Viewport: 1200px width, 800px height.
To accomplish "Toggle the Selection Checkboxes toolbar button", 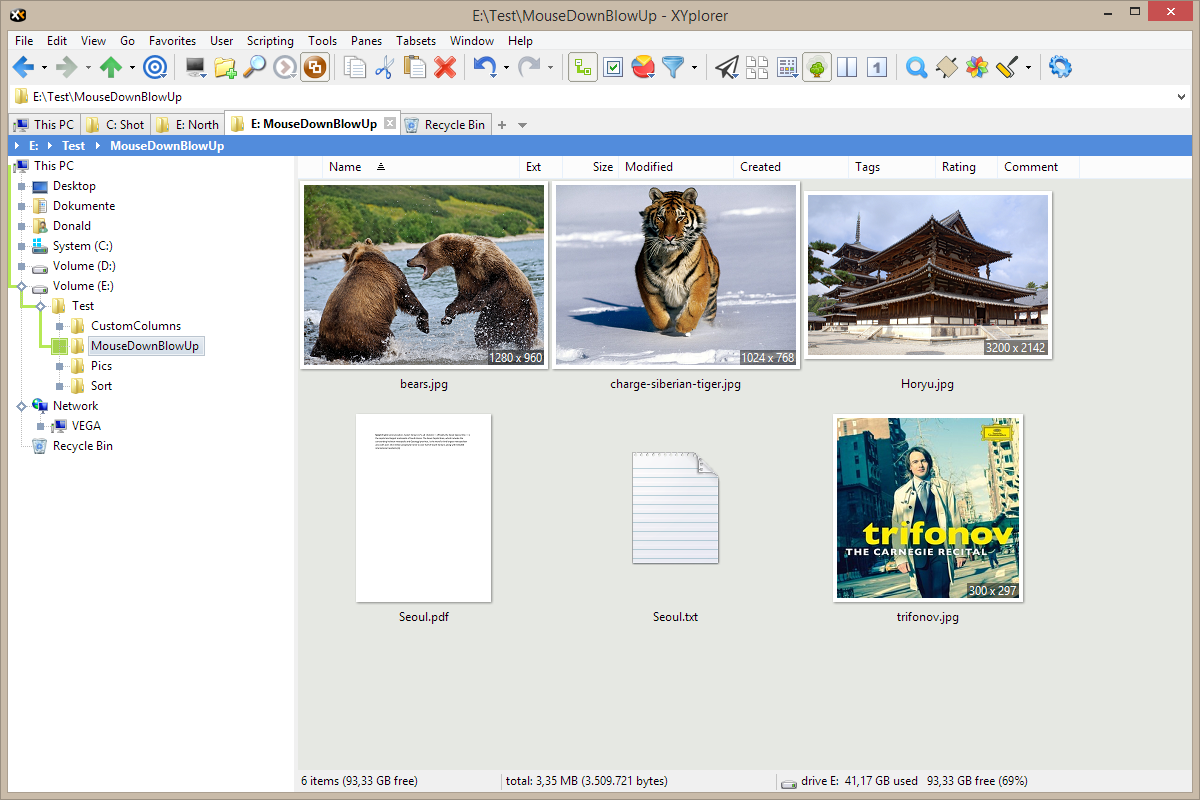I will (x=613, y=68).
